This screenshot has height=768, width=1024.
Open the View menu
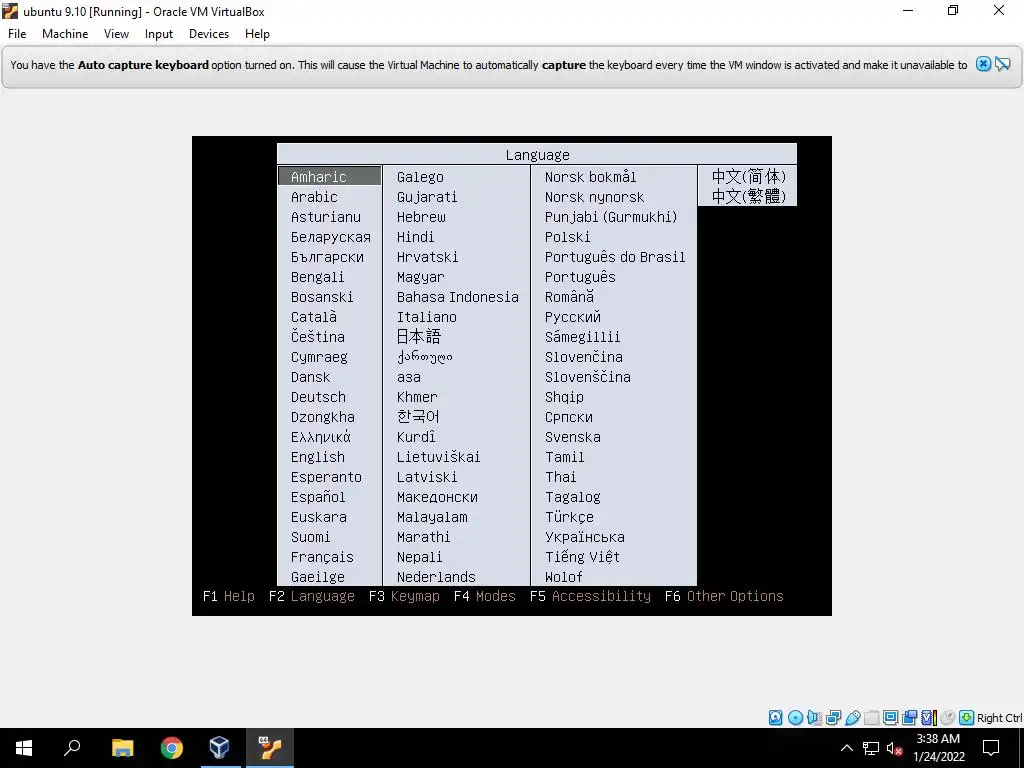click(x=116, y=34)
